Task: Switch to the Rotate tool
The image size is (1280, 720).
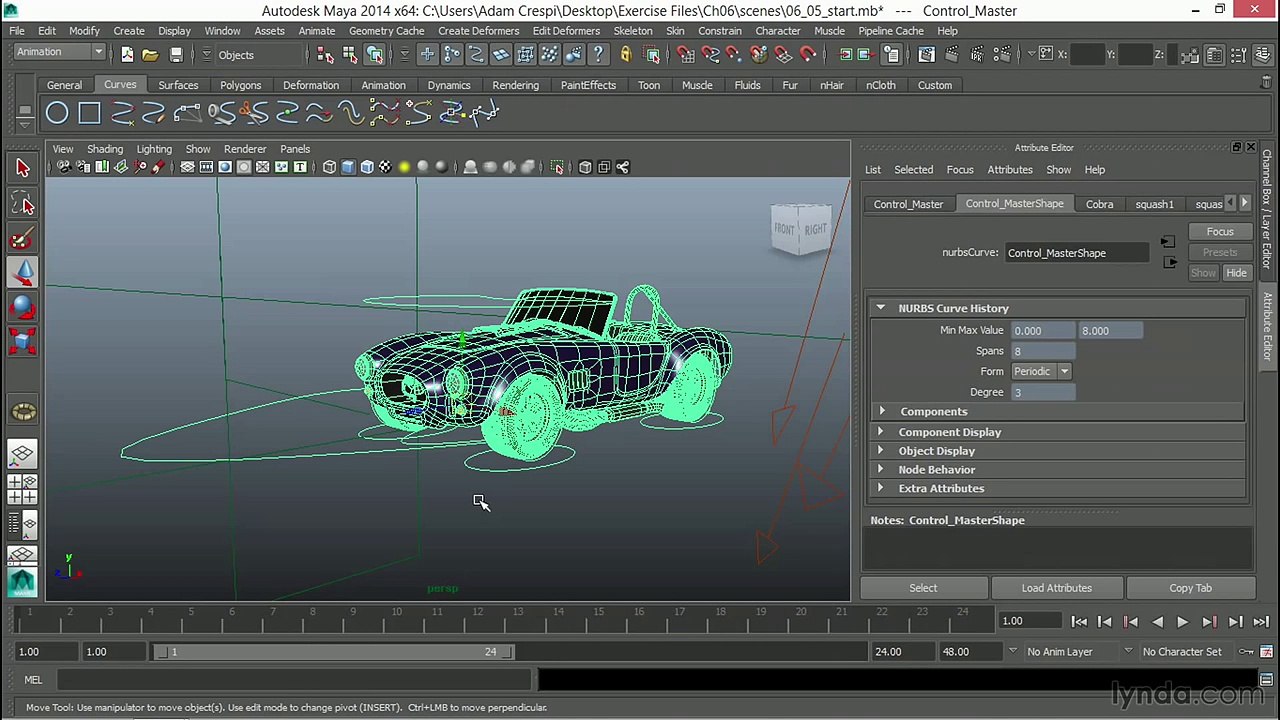Action: click(x=23, y=308)
